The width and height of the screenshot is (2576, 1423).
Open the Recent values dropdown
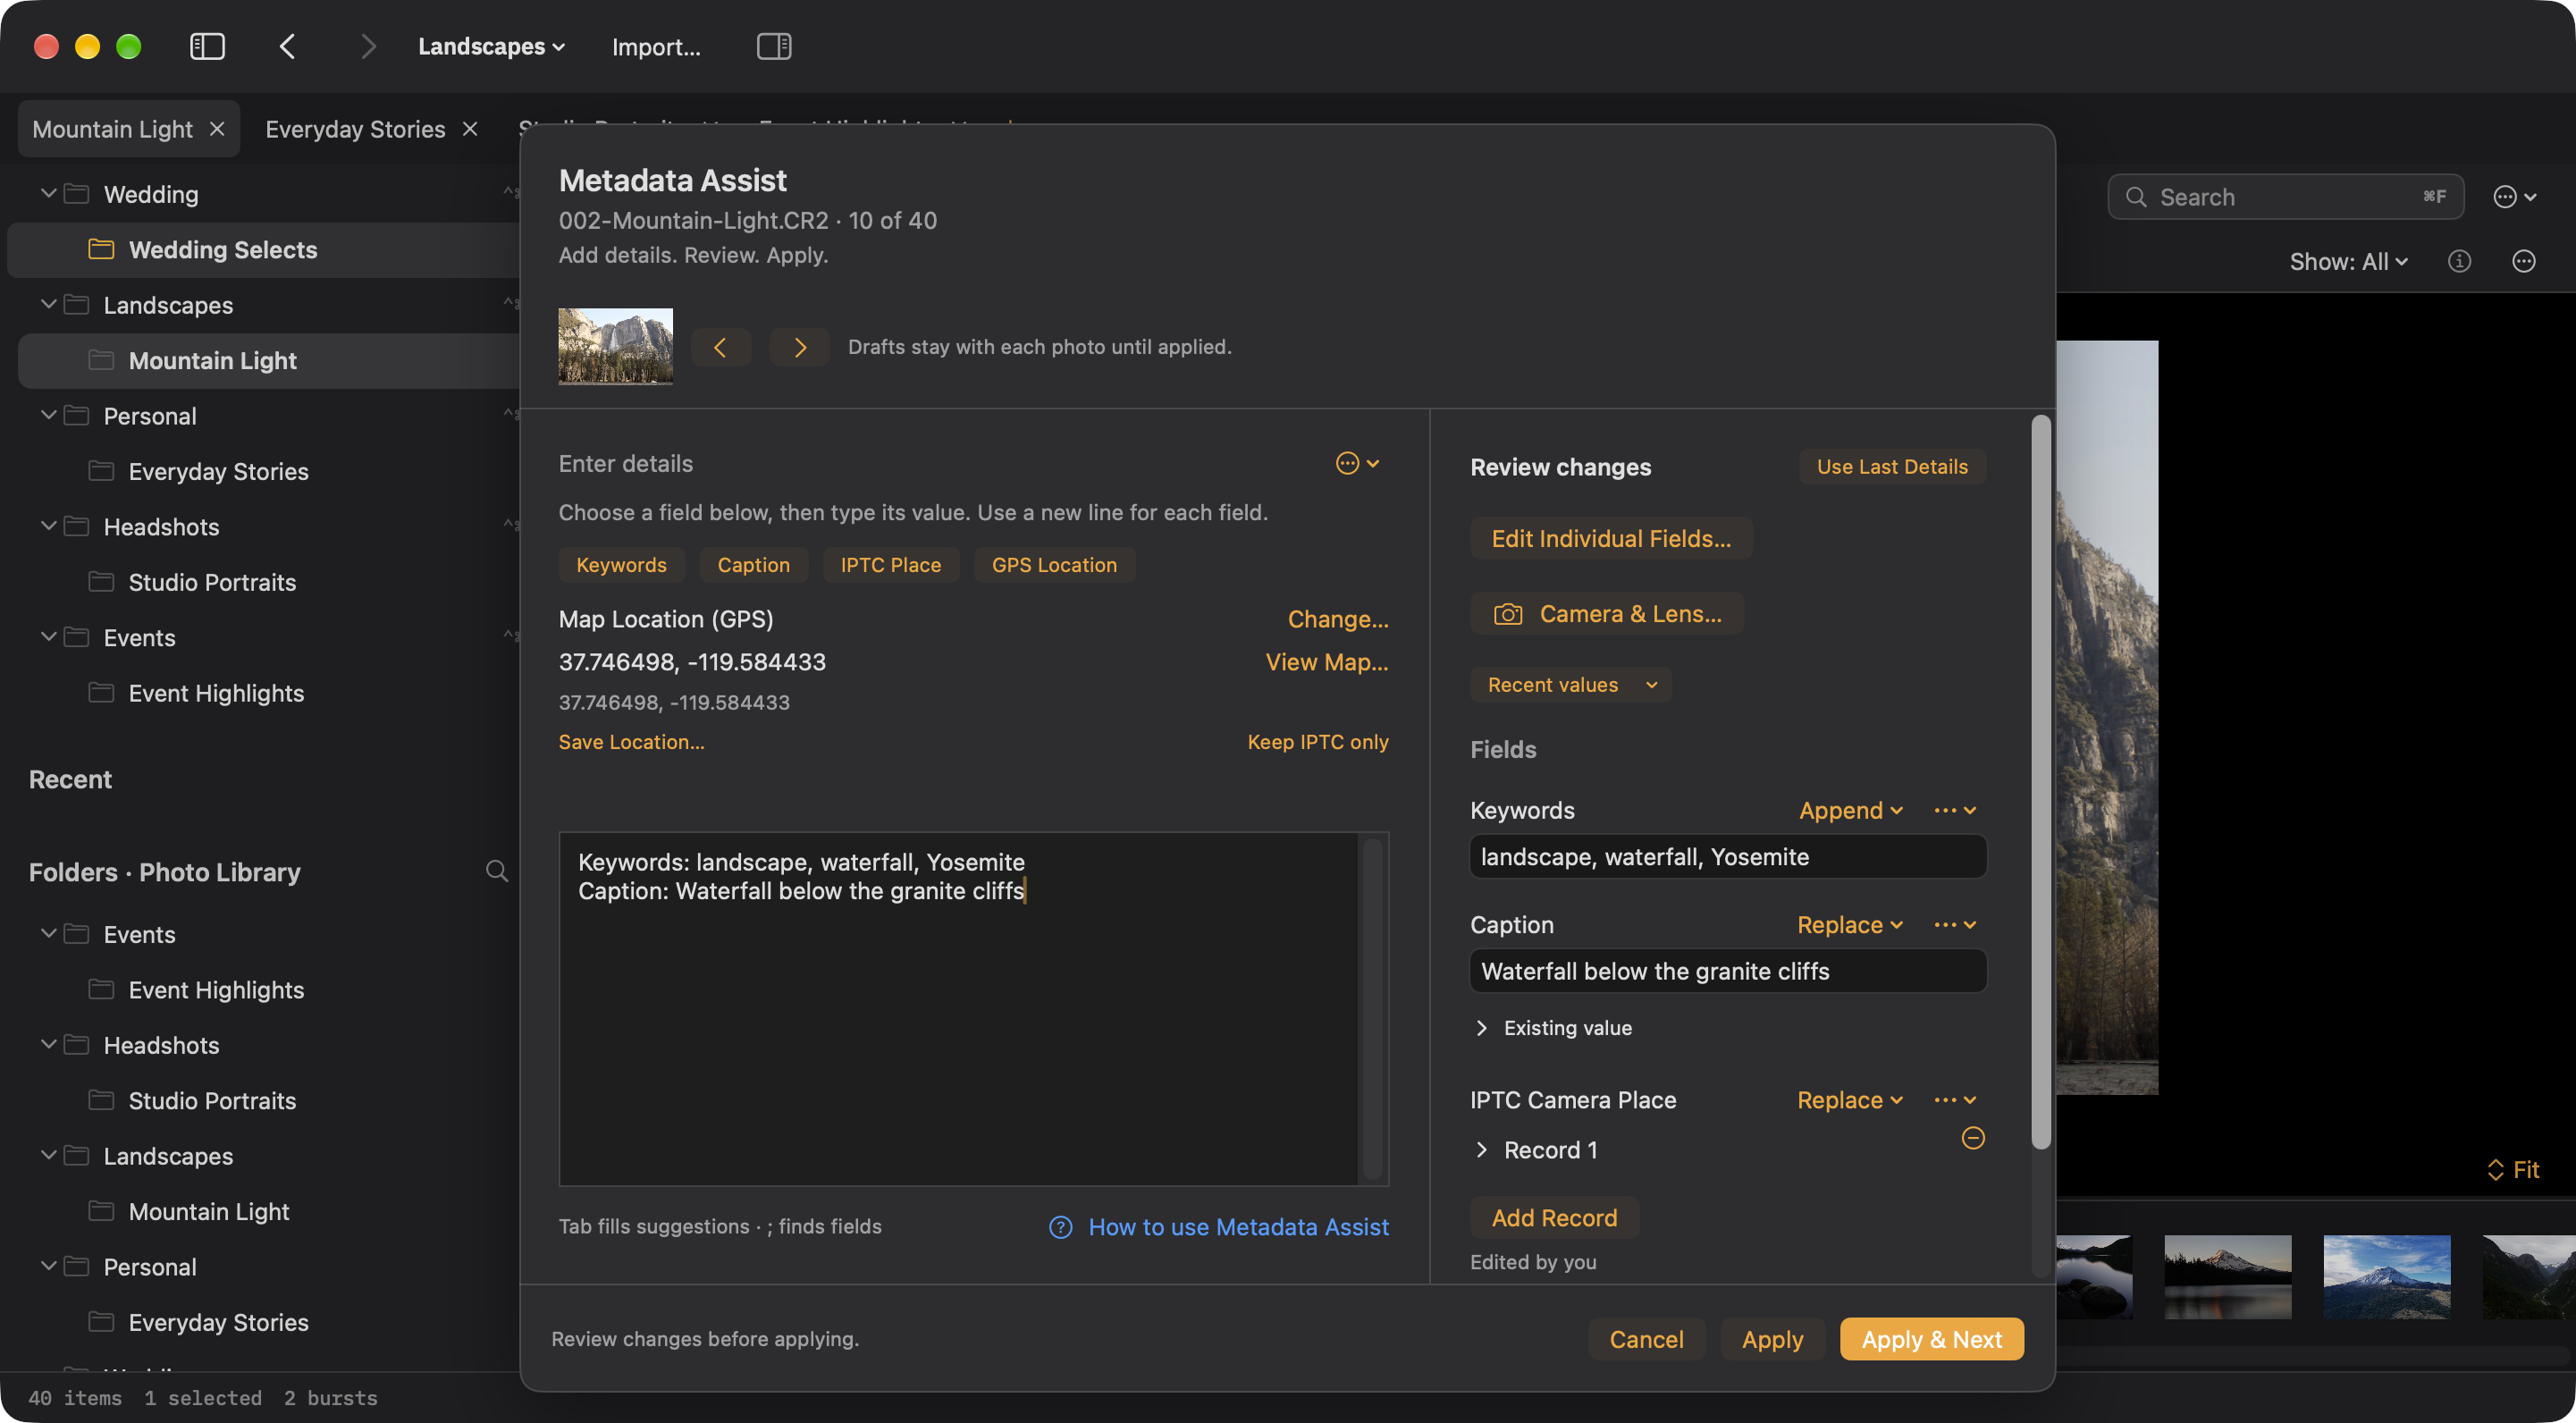tap(1570, 685)
